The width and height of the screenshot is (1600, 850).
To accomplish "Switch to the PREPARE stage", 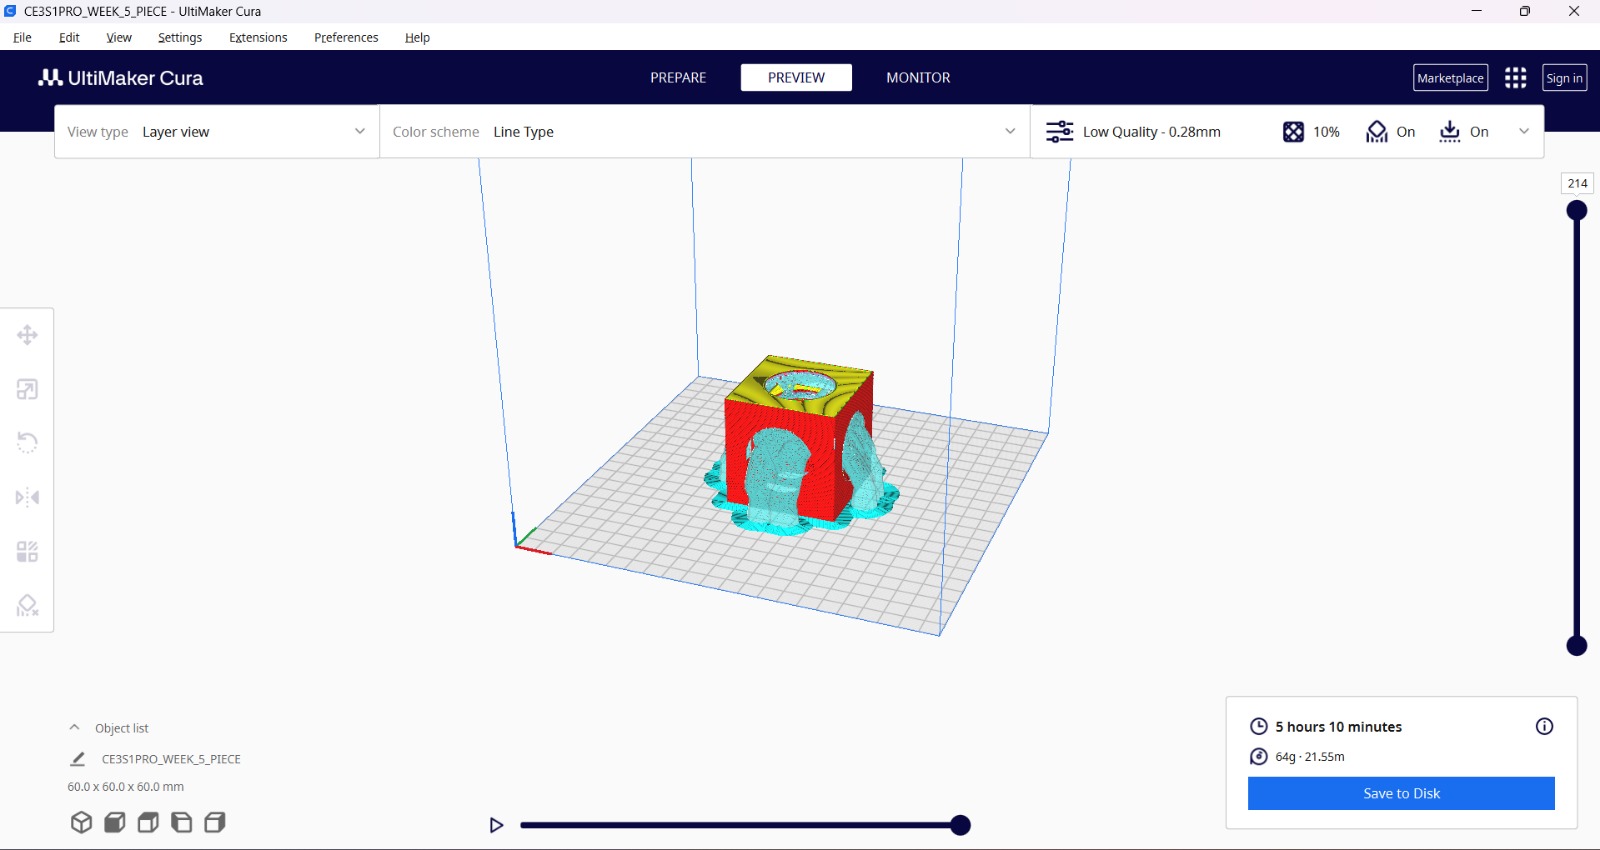I will (678, 78).
